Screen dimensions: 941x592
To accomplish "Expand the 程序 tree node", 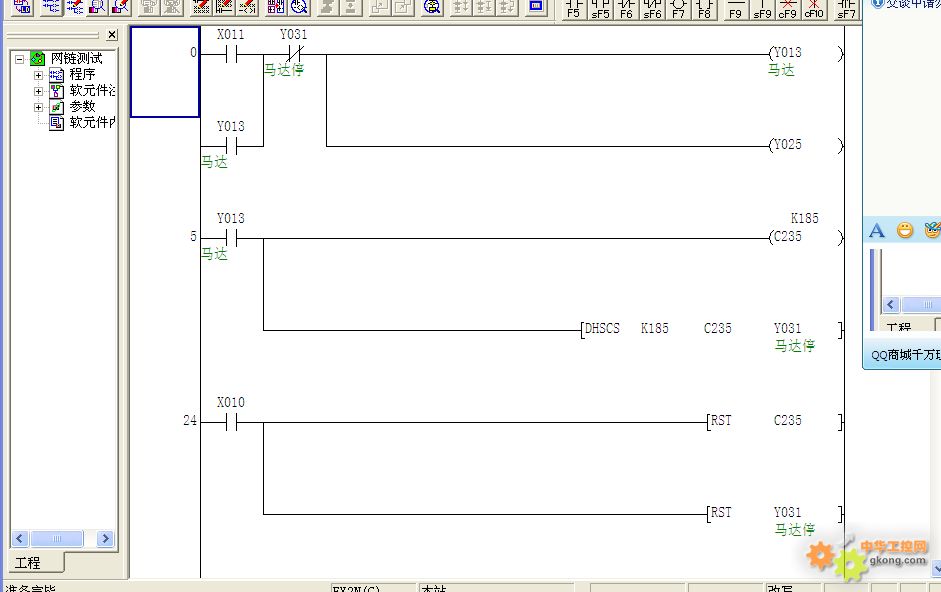I will [x=39, y=75].
